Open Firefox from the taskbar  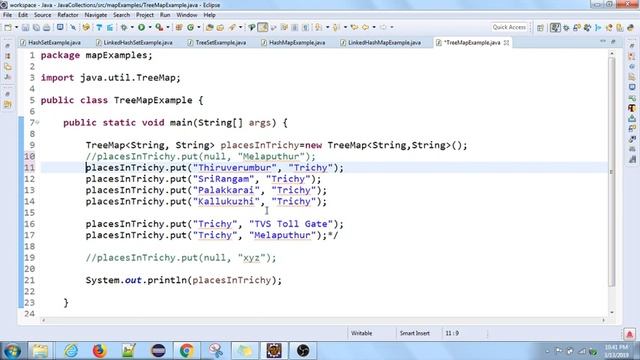[x=99, y=351]
